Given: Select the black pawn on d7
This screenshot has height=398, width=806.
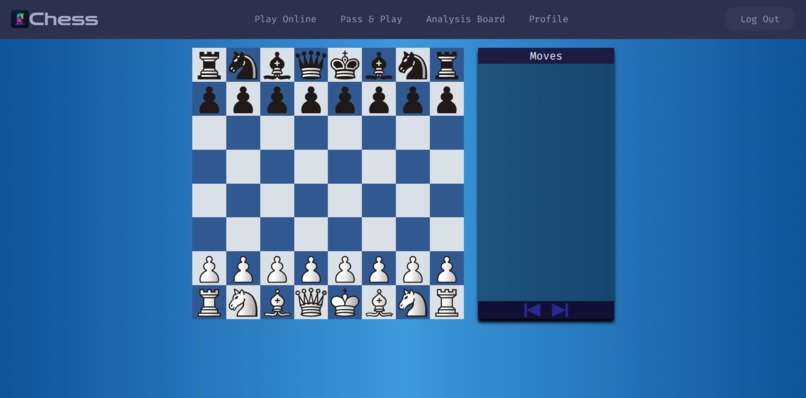Looking at the screenshot, I should click(311, 99).
